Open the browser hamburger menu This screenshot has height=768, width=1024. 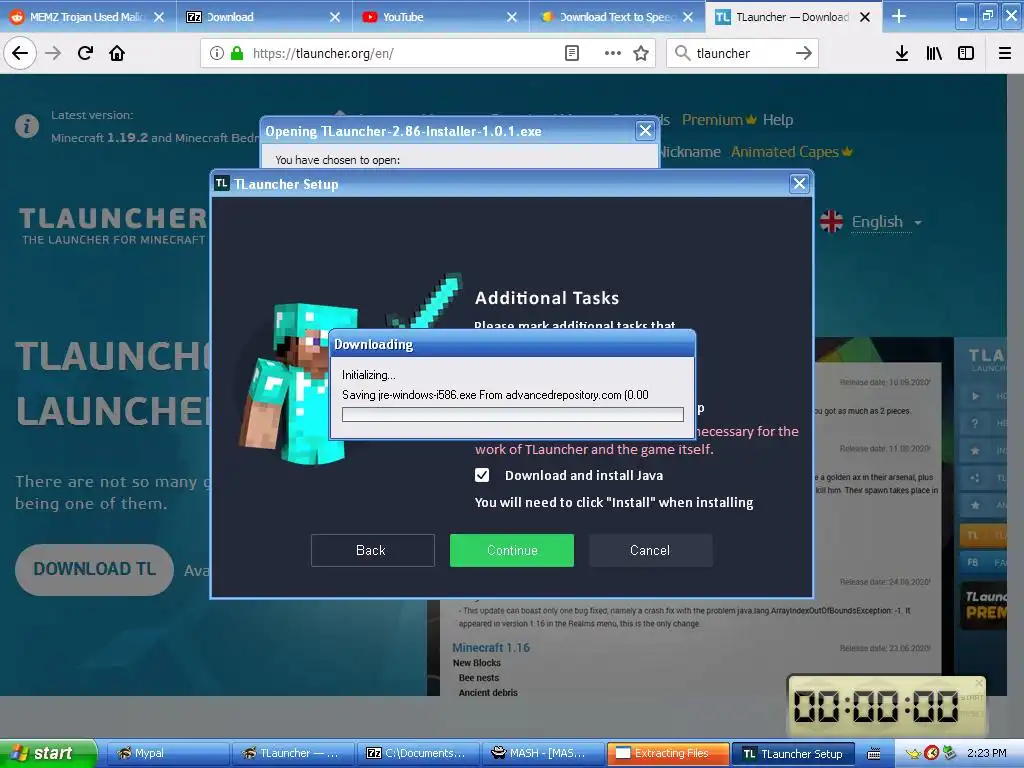(1005, 53)
